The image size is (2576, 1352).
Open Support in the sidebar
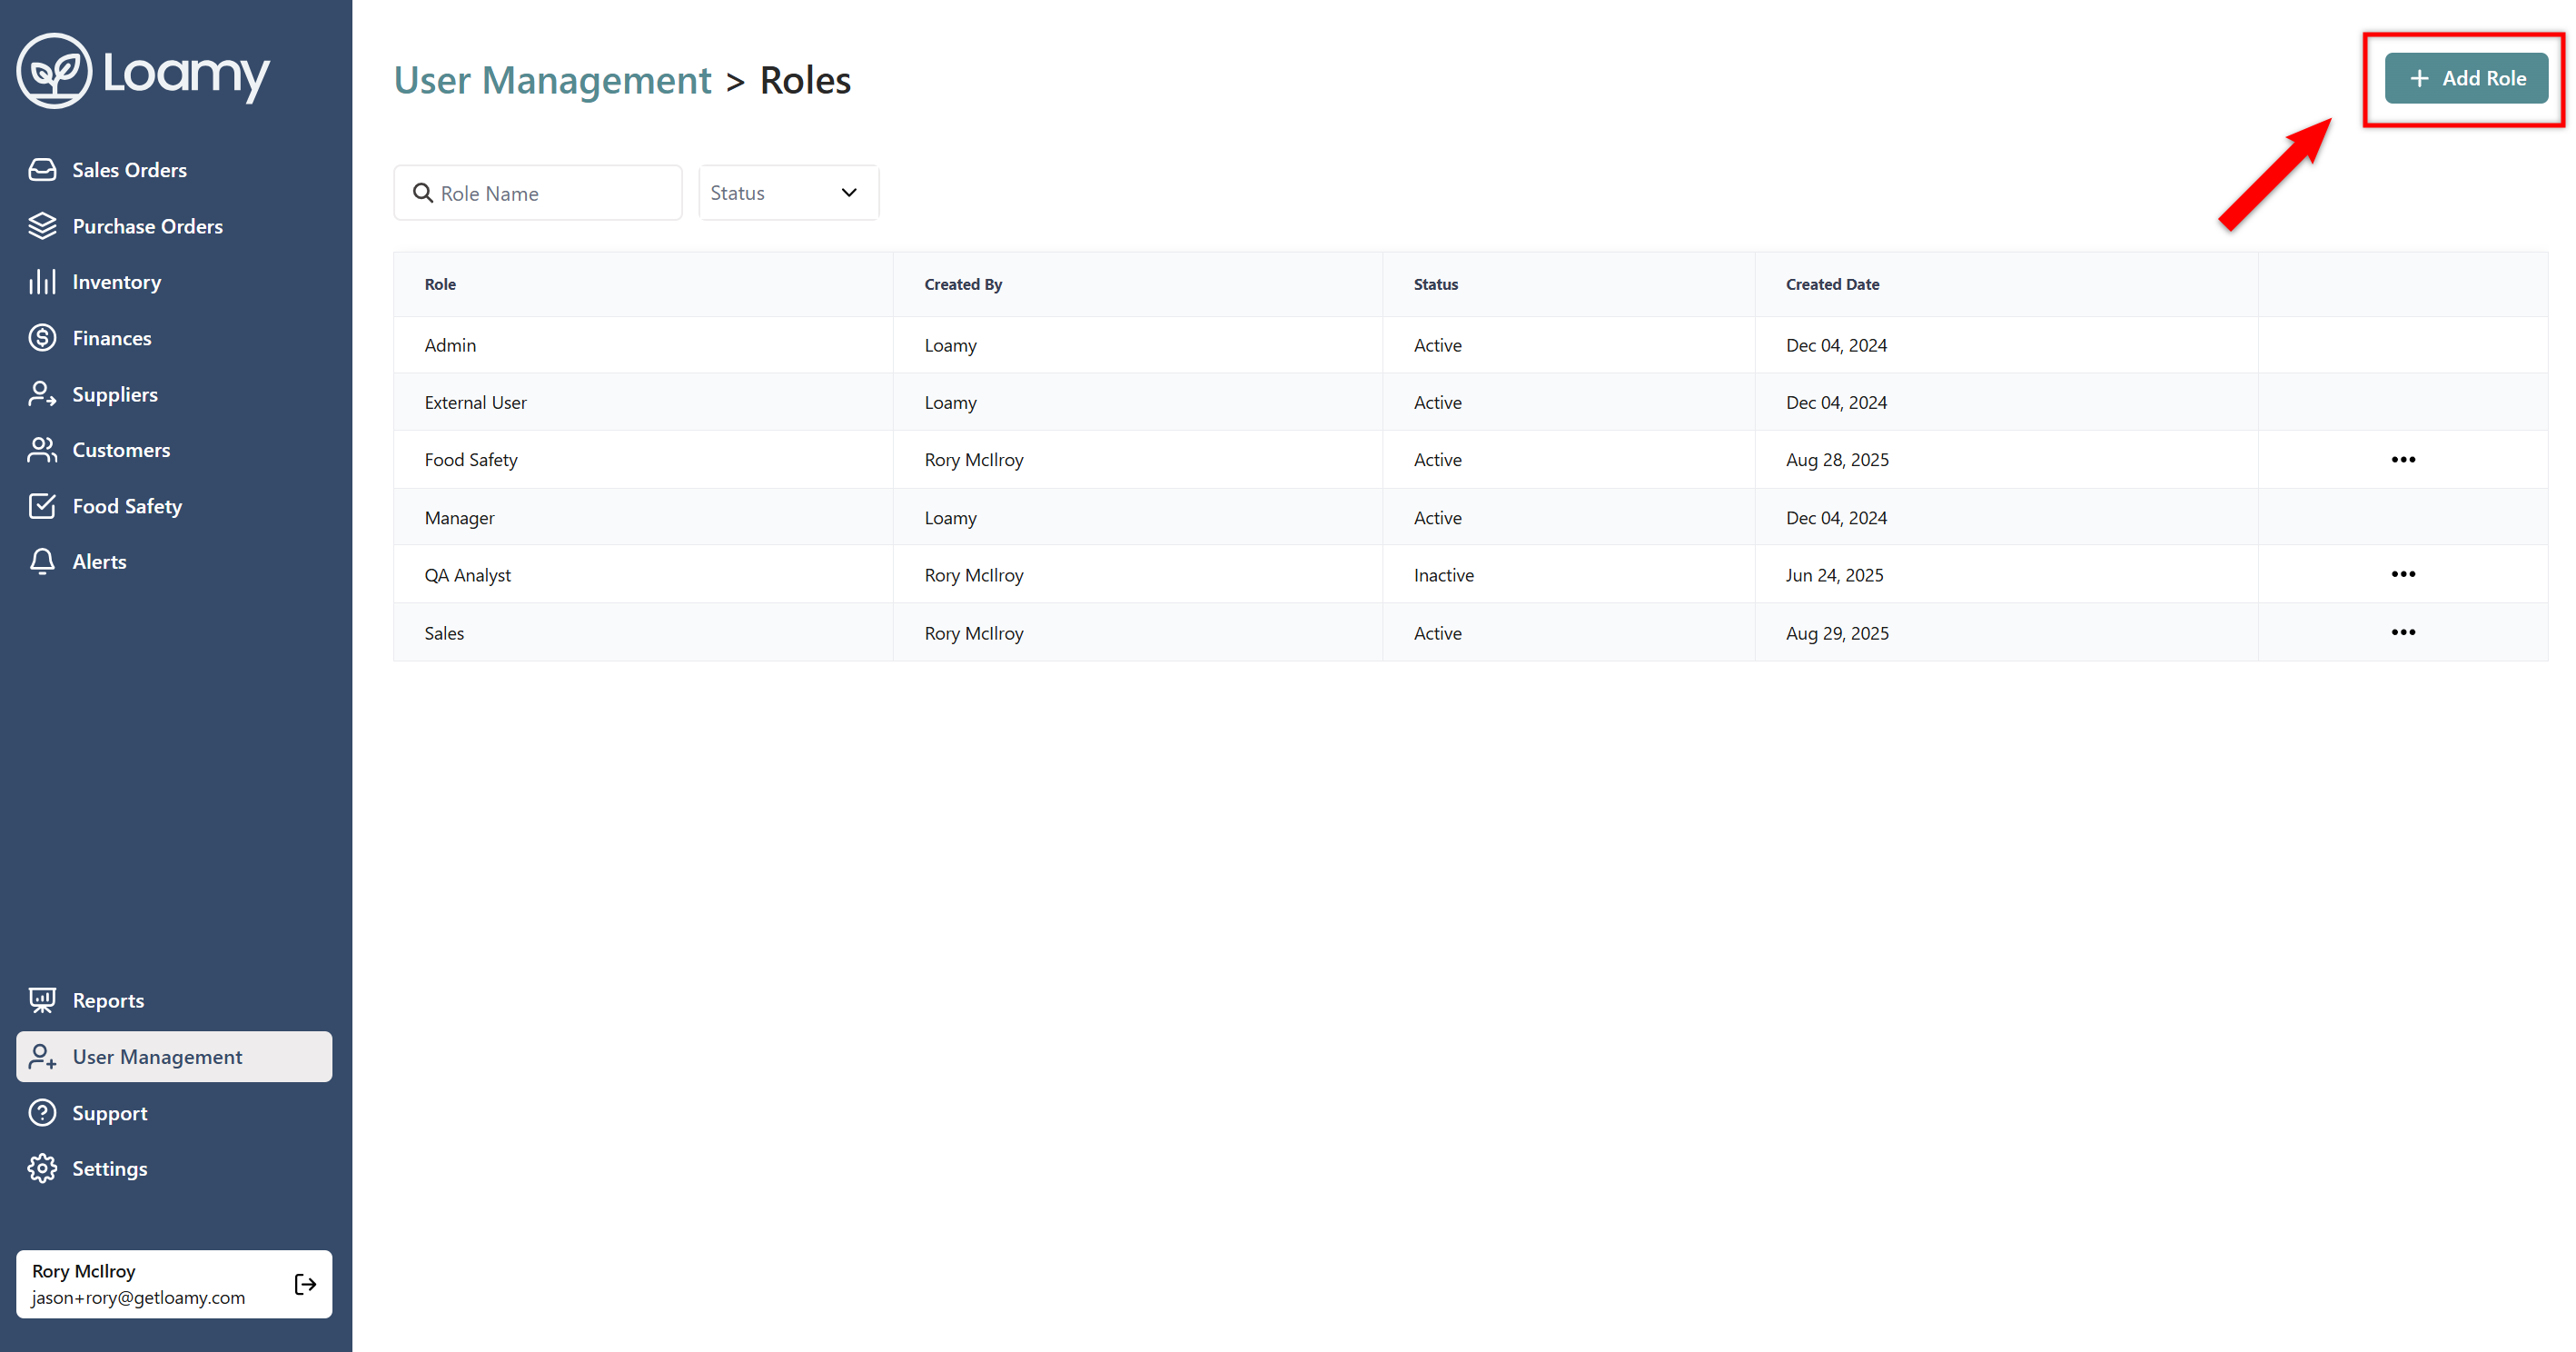coord(109,1113)
